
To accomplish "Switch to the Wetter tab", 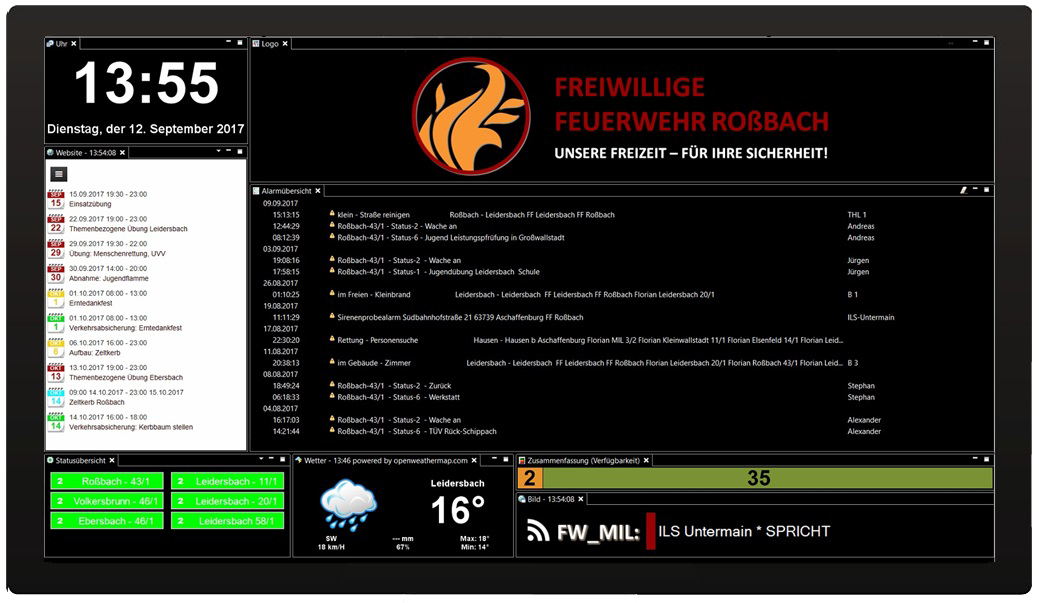I will click(x=386, y=461).
